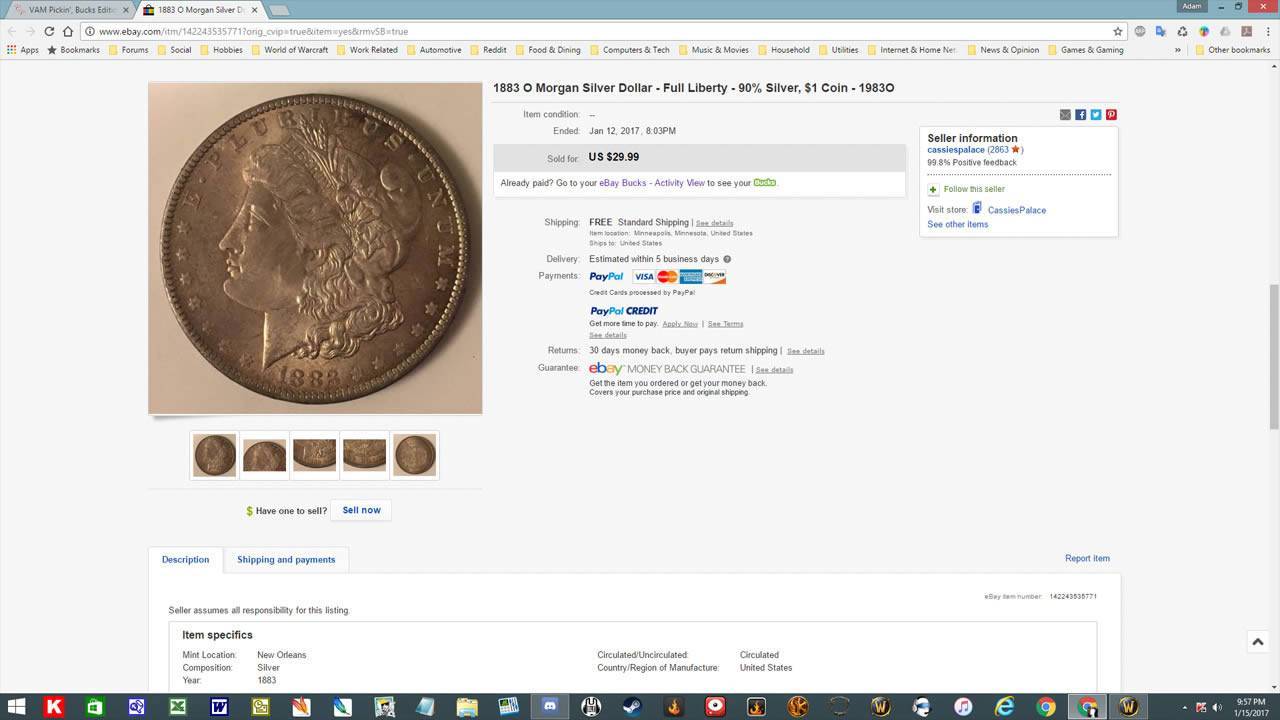The image size is (1280, 720).
Task: Open Internet Explorer from the taskbar
Action: (x=1004, y=707)
